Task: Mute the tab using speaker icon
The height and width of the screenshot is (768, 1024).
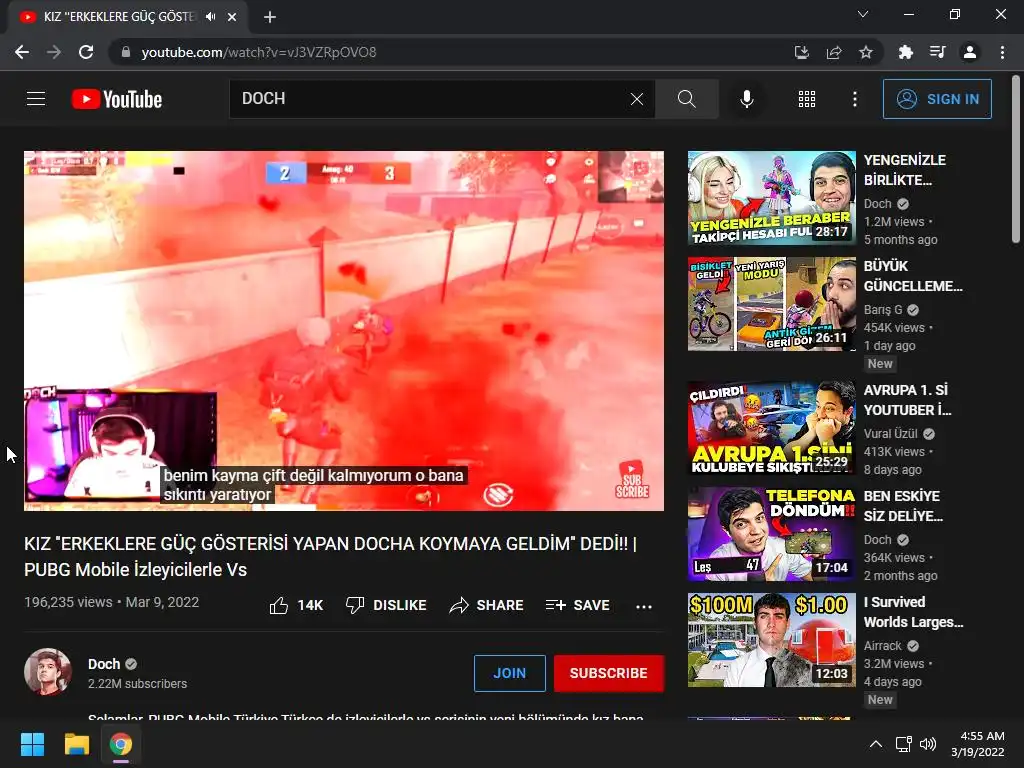Action: coord(210,17)
